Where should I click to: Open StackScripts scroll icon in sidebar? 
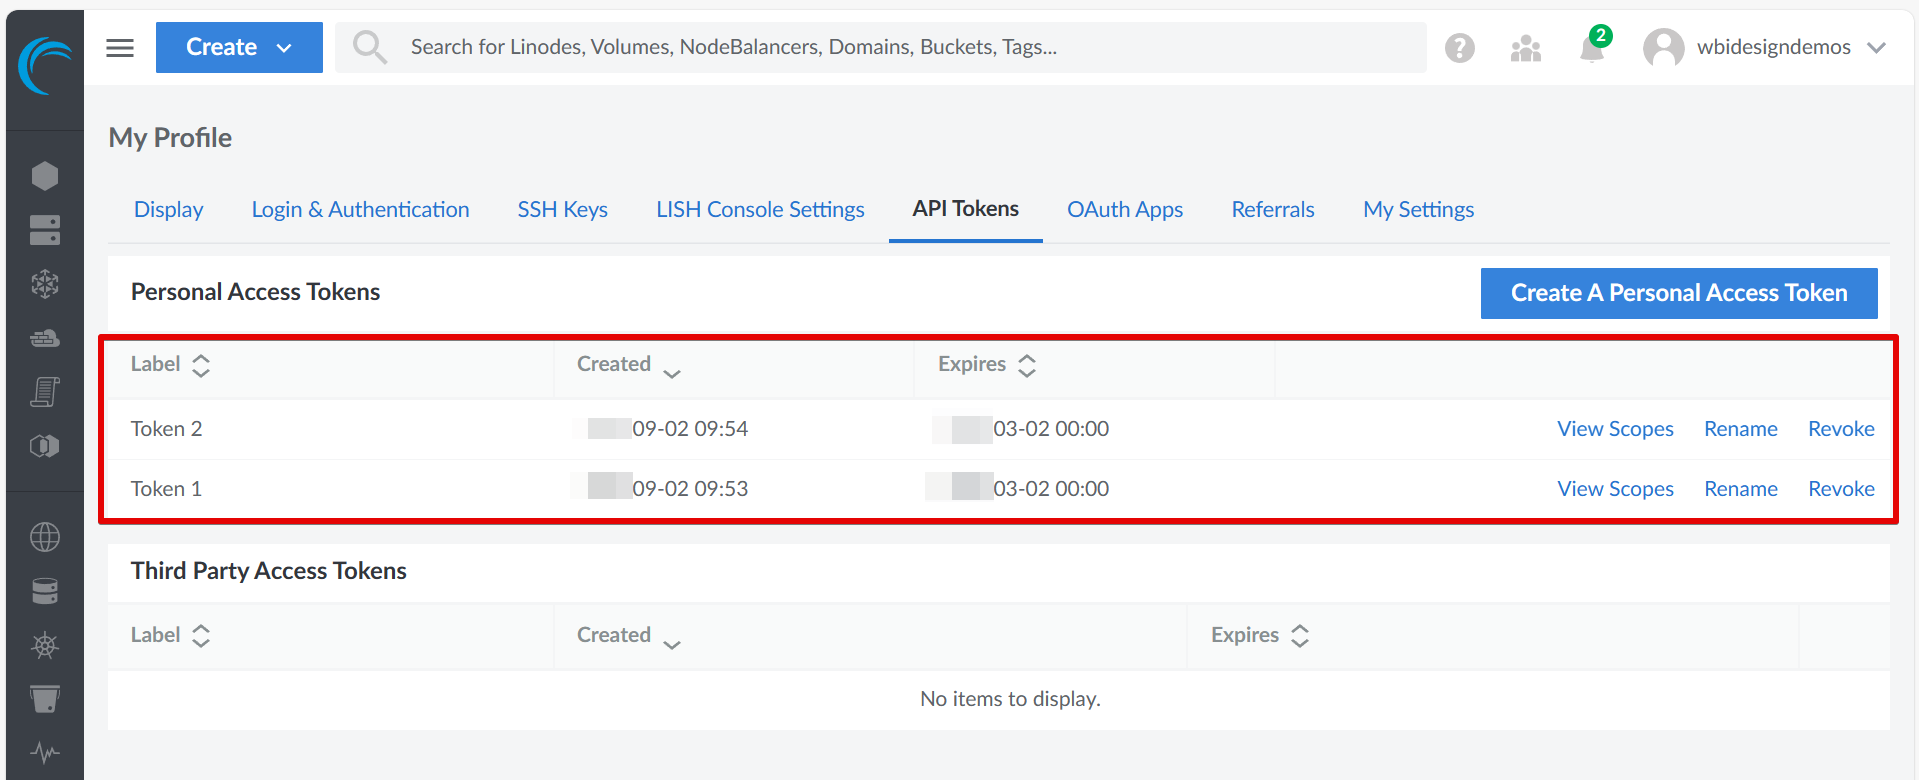[x=45, y=392]
